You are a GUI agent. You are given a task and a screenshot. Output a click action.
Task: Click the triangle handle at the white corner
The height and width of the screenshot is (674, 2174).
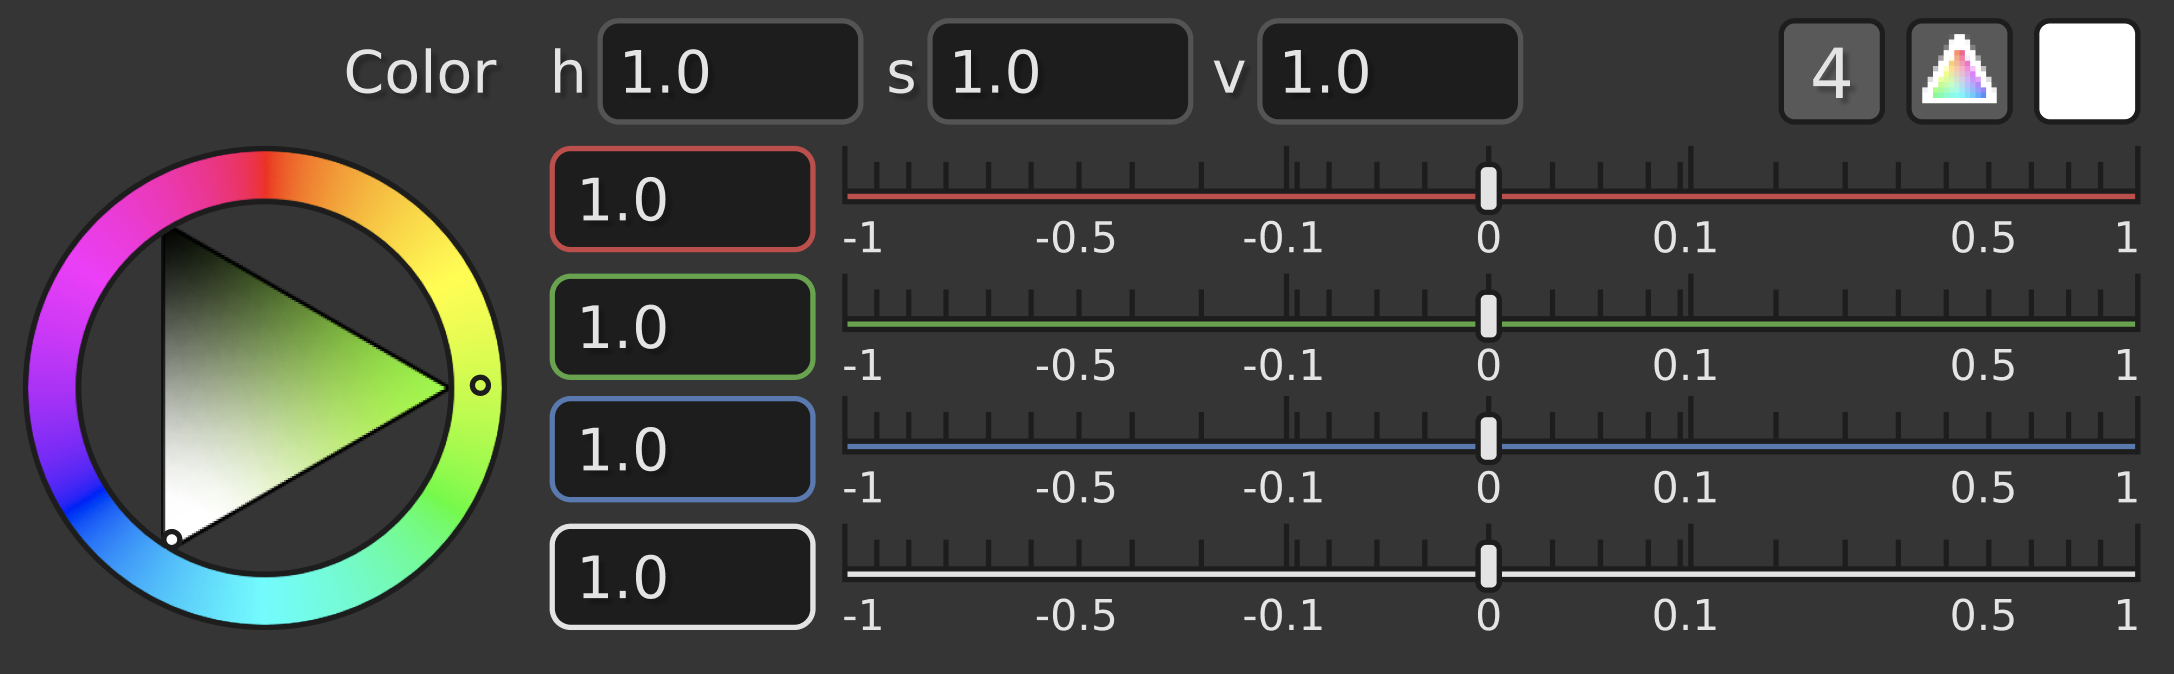(x=172, y=539)
